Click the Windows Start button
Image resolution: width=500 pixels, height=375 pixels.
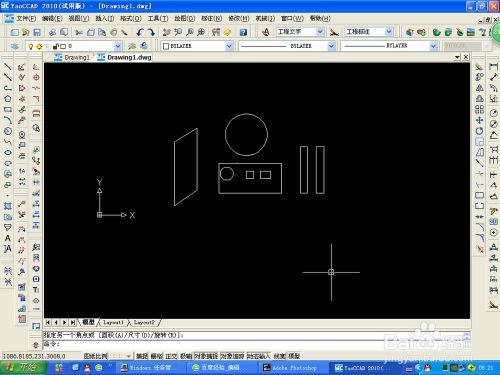[23, 367]
